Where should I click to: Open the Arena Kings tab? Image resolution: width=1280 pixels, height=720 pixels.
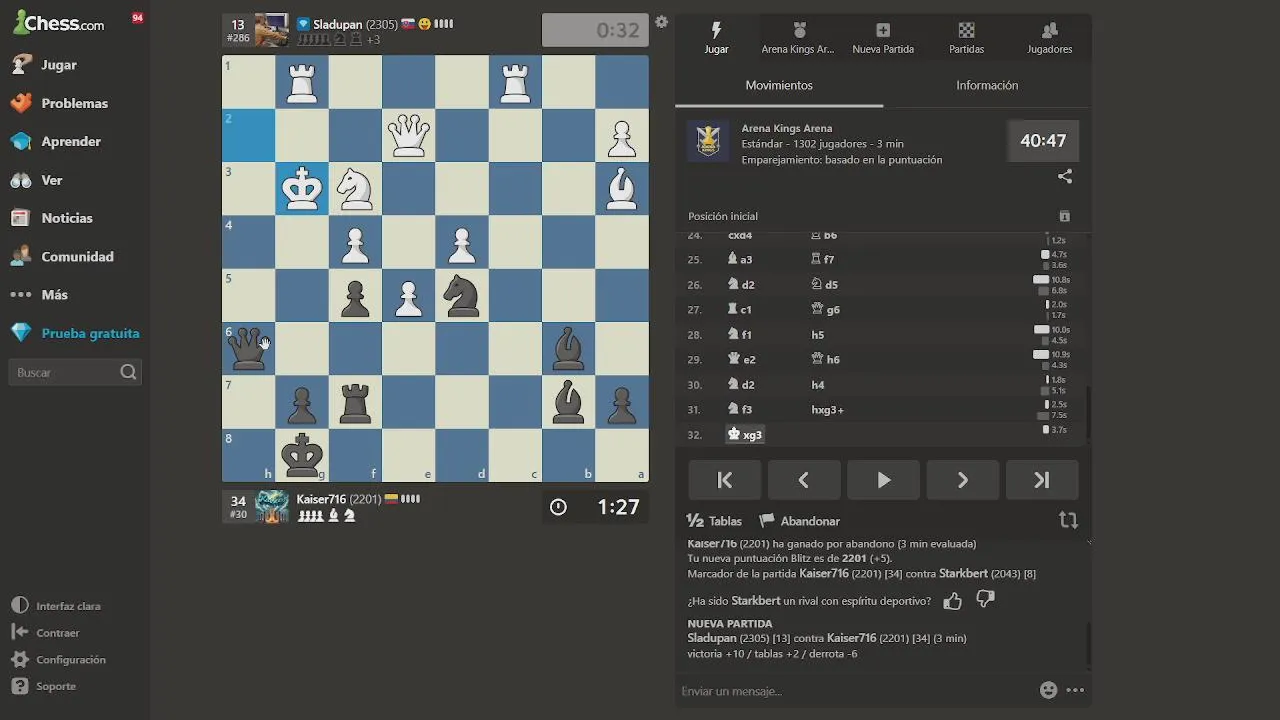pos(798,38)
